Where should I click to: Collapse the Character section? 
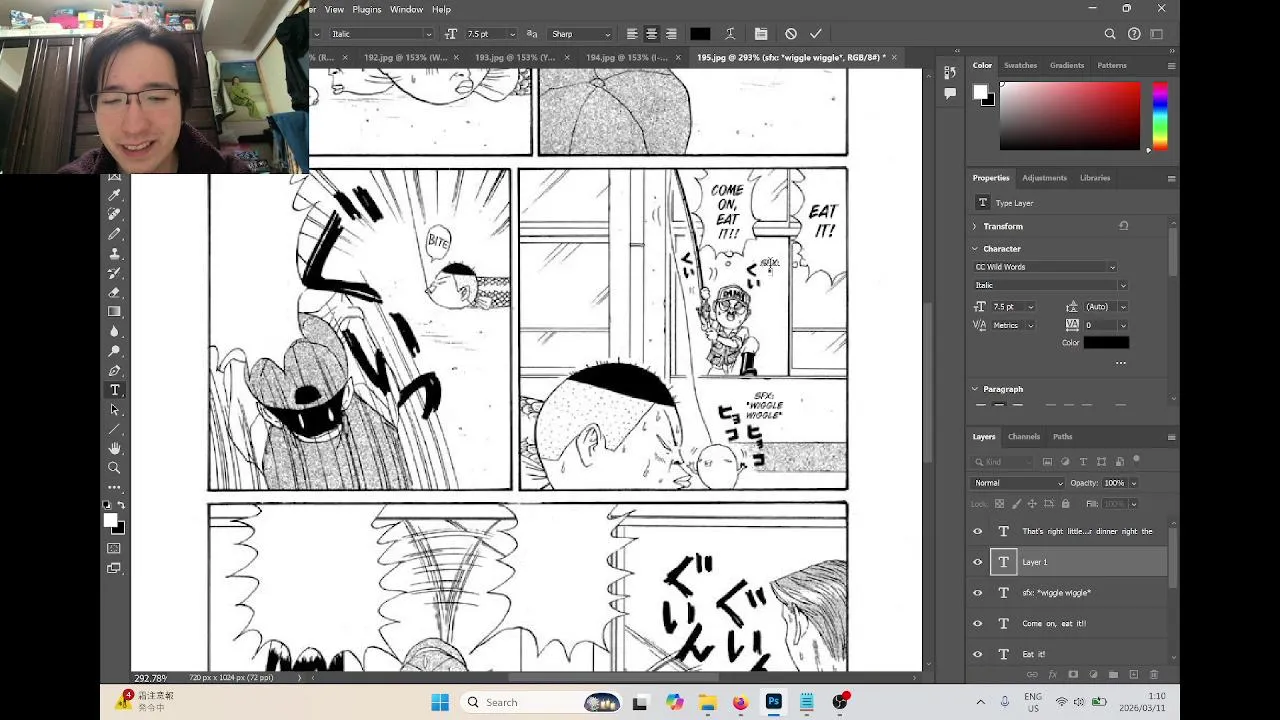976,249
